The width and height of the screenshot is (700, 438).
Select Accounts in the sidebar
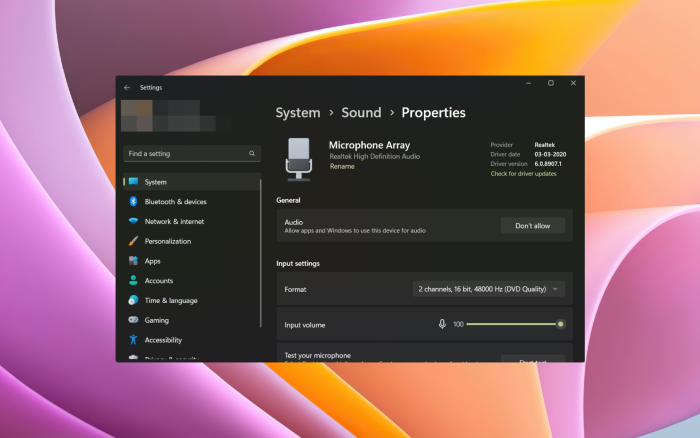point(192,280)
